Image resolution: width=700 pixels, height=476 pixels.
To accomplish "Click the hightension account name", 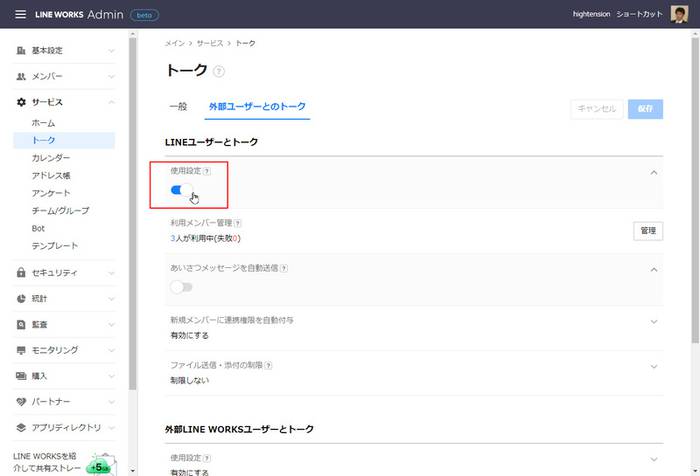I will pyautogui.click(x=592, y=14).
